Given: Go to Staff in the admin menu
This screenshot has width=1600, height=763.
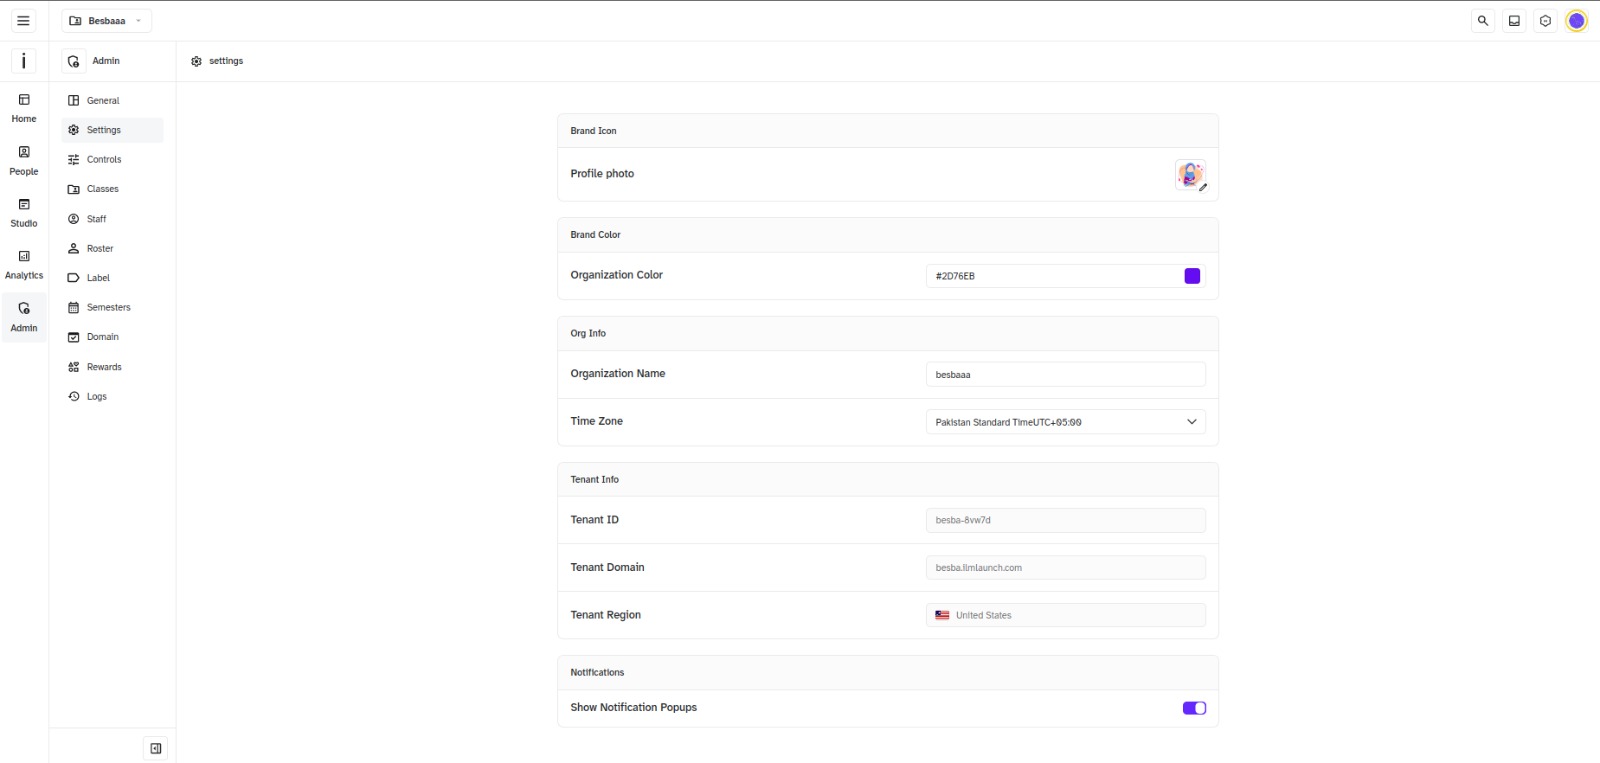Looking at the screenshot, I should tap(112, 219).
